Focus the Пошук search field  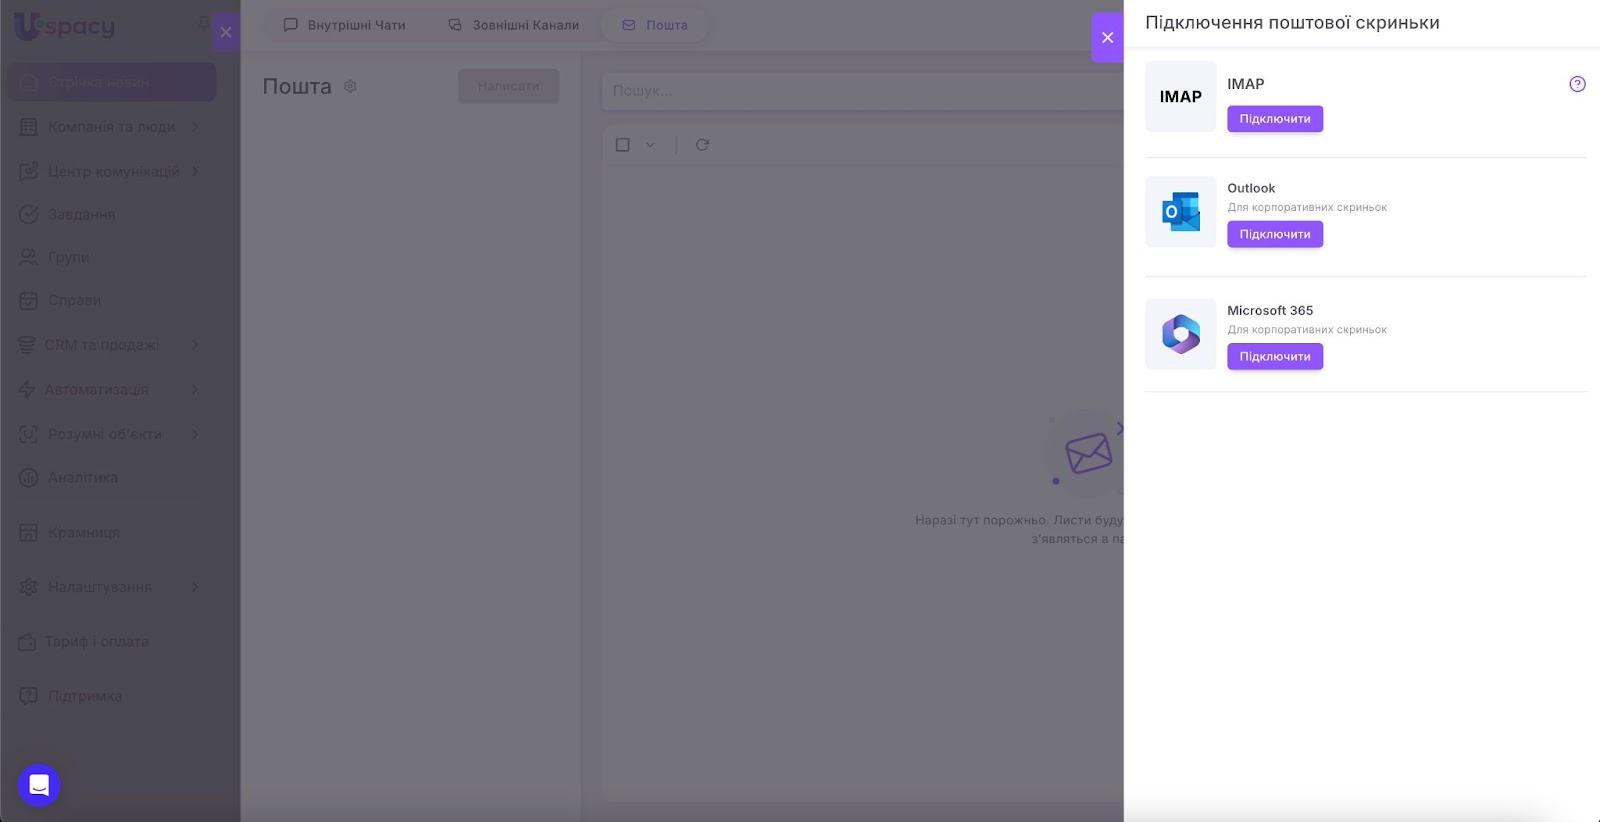(862, 90)
